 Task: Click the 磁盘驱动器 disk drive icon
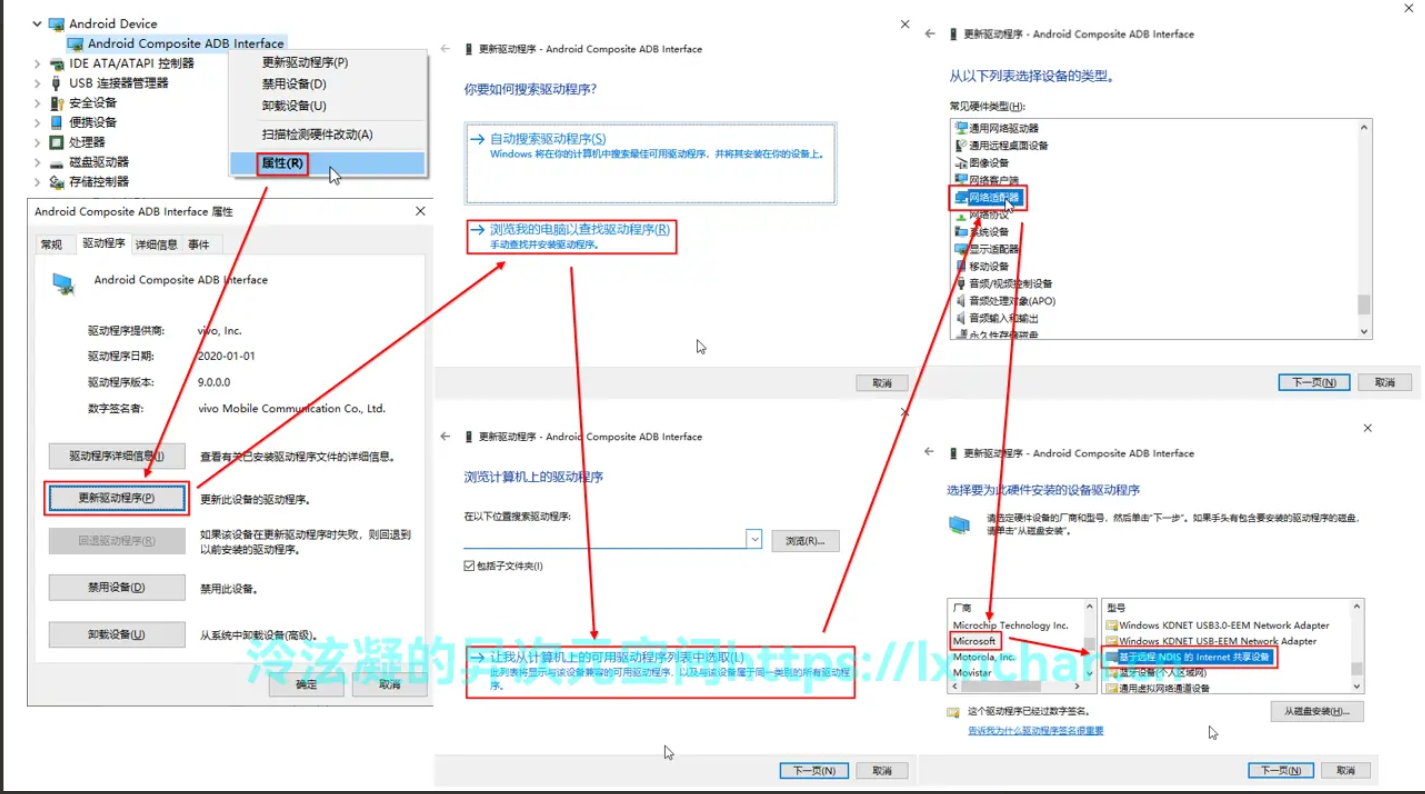56,162
